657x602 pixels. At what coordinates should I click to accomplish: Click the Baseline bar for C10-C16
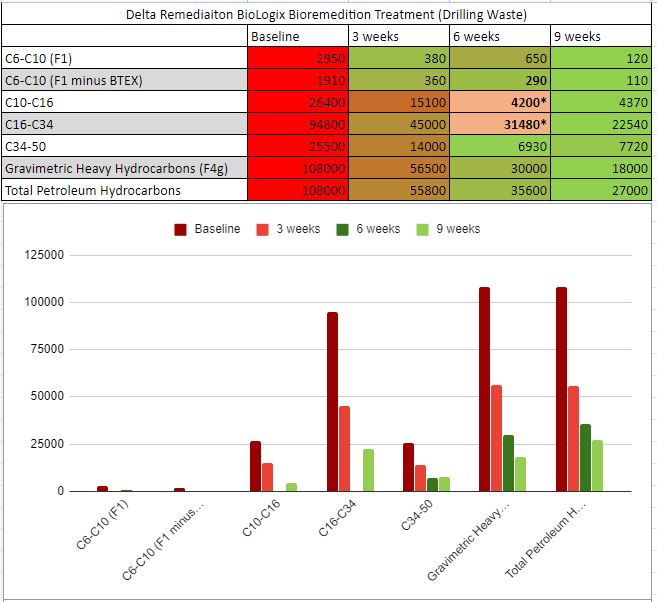pos(255,466)
